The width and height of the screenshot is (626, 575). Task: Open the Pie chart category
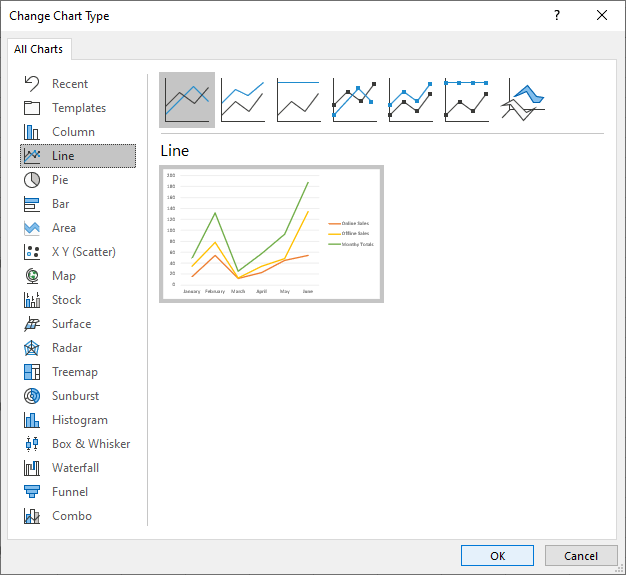click(x=60, y=180)
